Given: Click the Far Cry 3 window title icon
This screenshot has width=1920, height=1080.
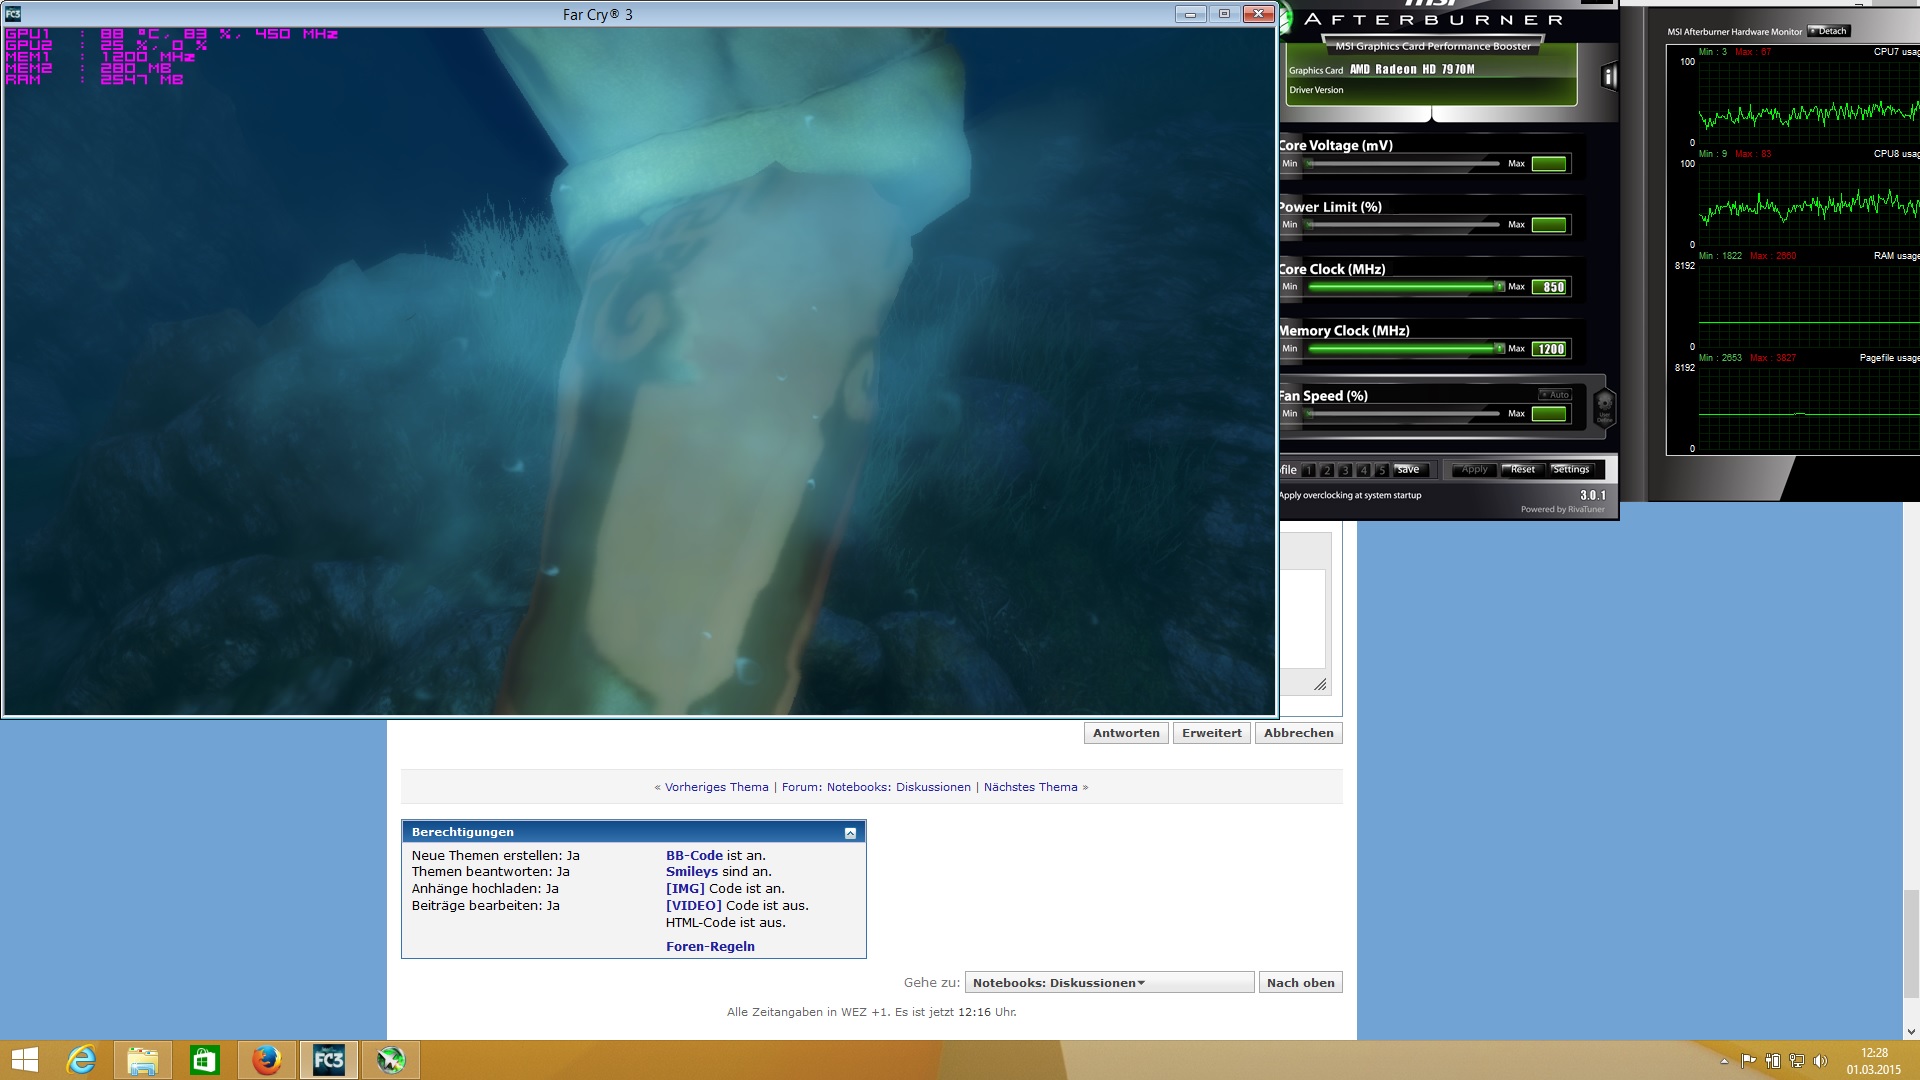Looking at the screenshot, I should click(x=13, y=14).
